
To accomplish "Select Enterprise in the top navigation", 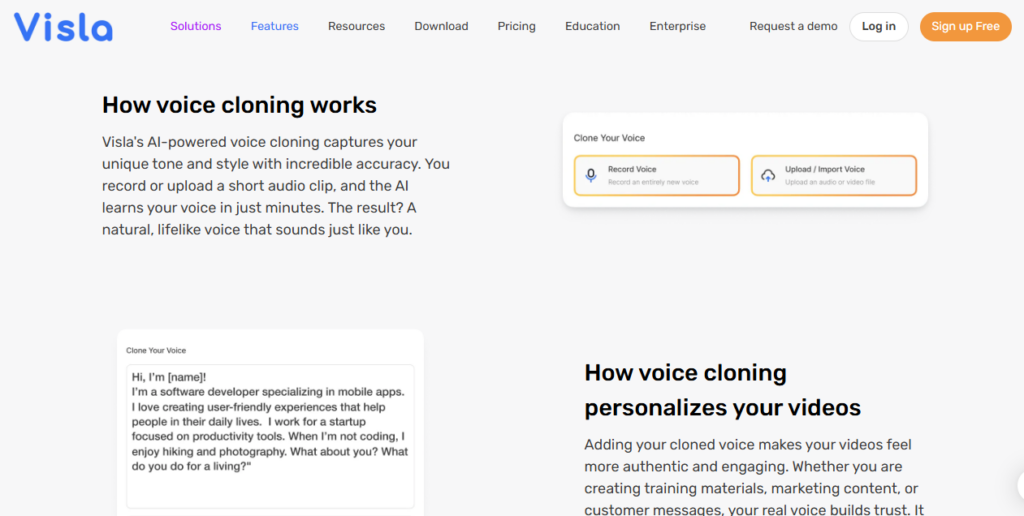I will pyautogui.click(x=677, y=26).
